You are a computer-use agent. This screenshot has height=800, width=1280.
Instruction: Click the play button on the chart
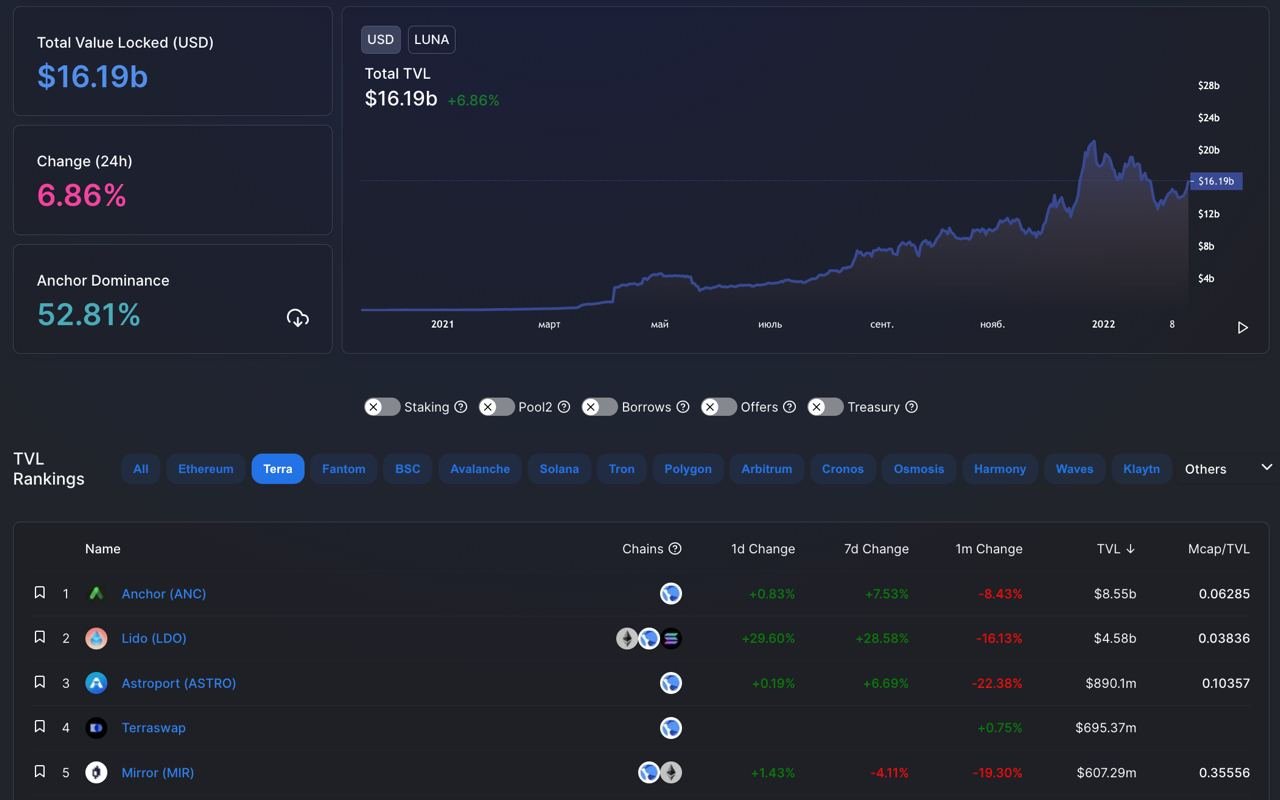pyautogui.click(x=1243, y=328)
